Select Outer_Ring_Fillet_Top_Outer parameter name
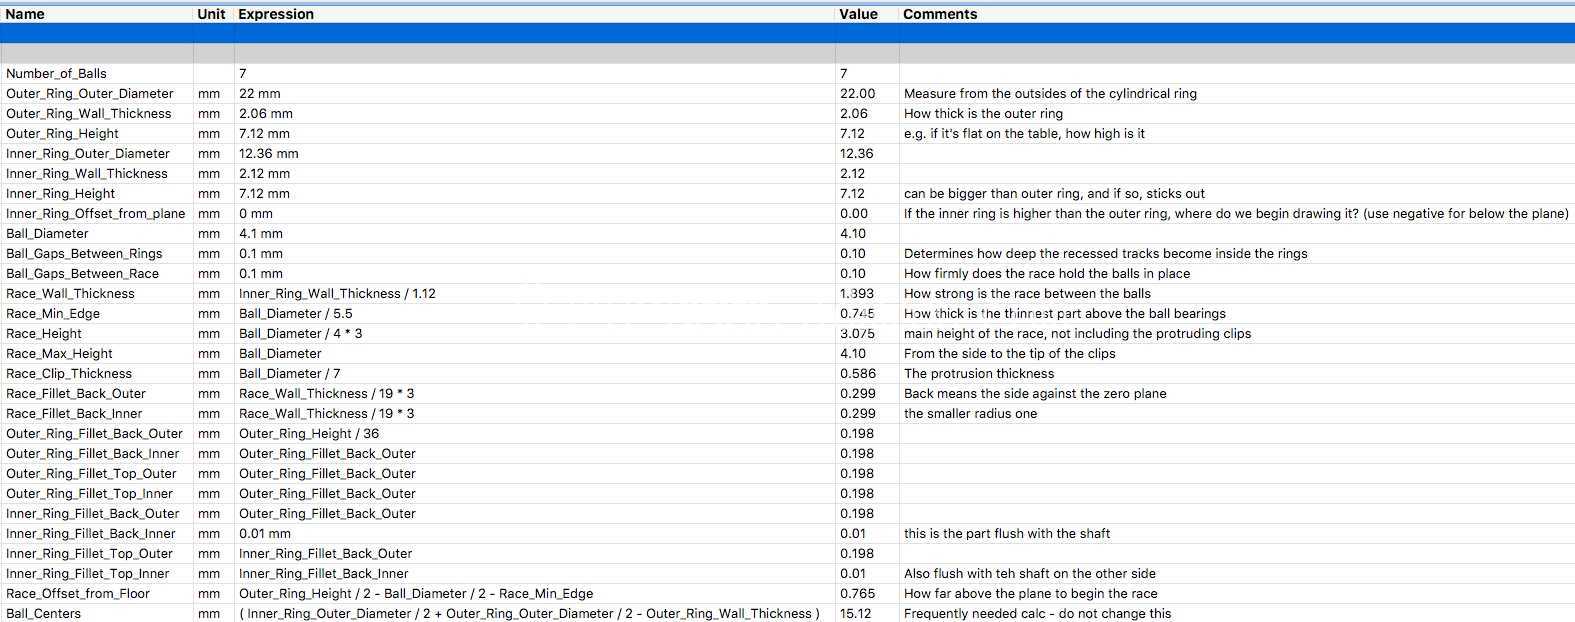 click(x=91, y=473)
